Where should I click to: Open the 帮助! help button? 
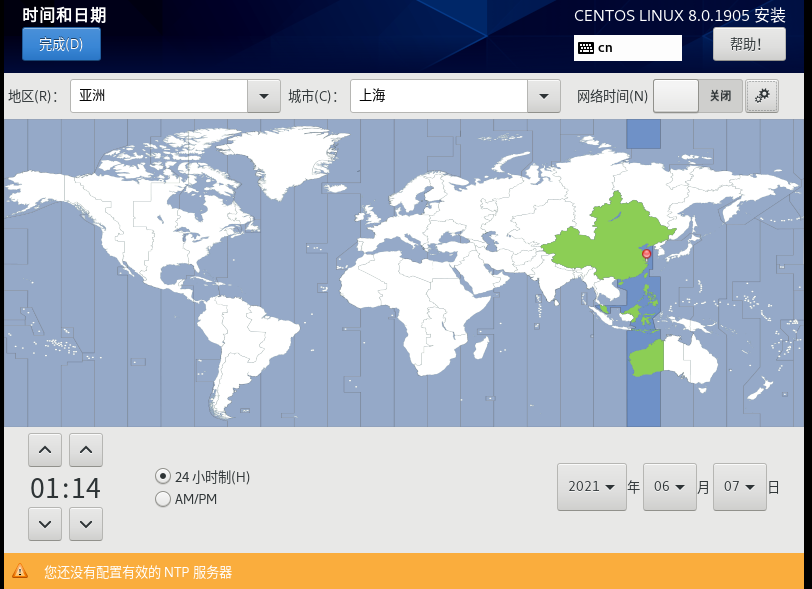[x=749, y=44]
